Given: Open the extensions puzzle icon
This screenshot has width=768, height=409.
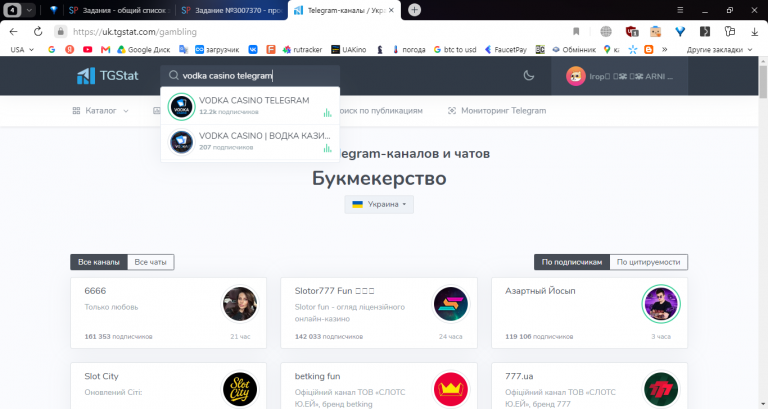Looking at the screenshot, I should [x=730, y=31].
